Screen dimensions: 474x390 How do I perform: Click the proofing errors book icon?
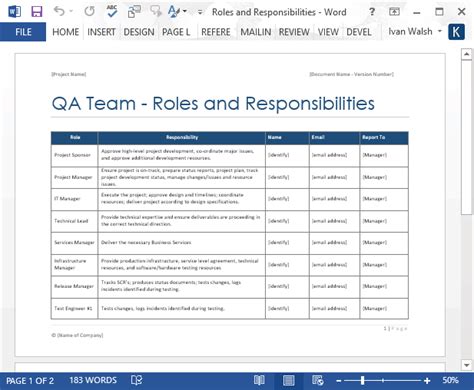(136, 380)
